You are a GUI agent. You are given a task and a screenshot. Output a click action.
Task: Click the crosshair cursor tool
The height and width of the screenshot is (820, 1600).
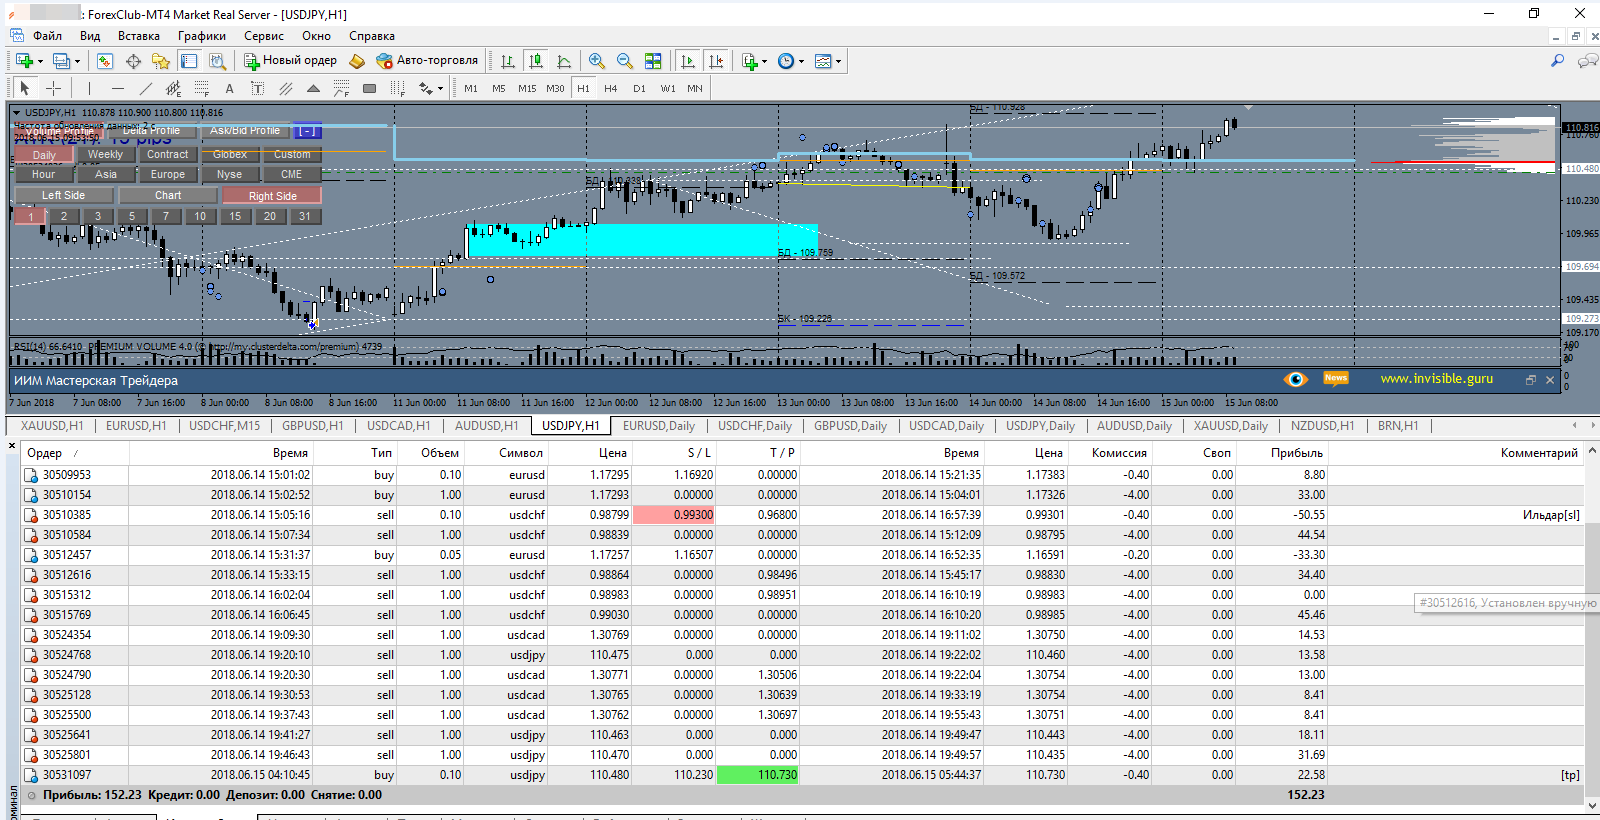point(54,88)
